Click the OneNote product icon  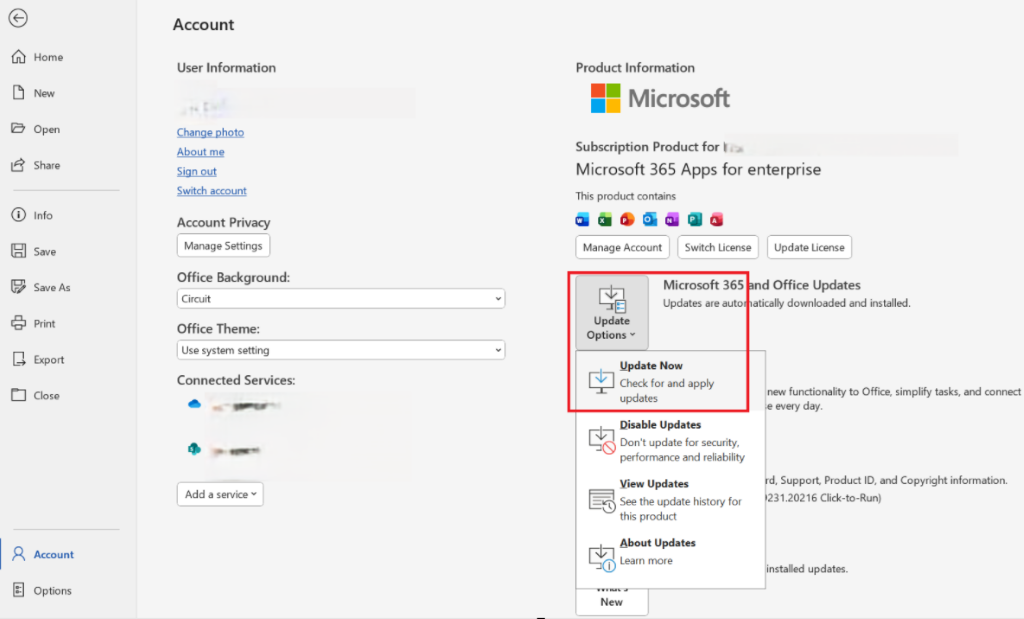coord(672,219)
